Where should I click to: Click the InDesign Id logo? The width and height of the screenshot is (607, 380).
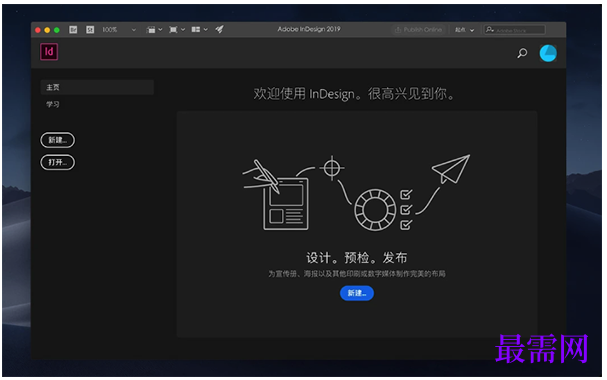tap(49, 52)
